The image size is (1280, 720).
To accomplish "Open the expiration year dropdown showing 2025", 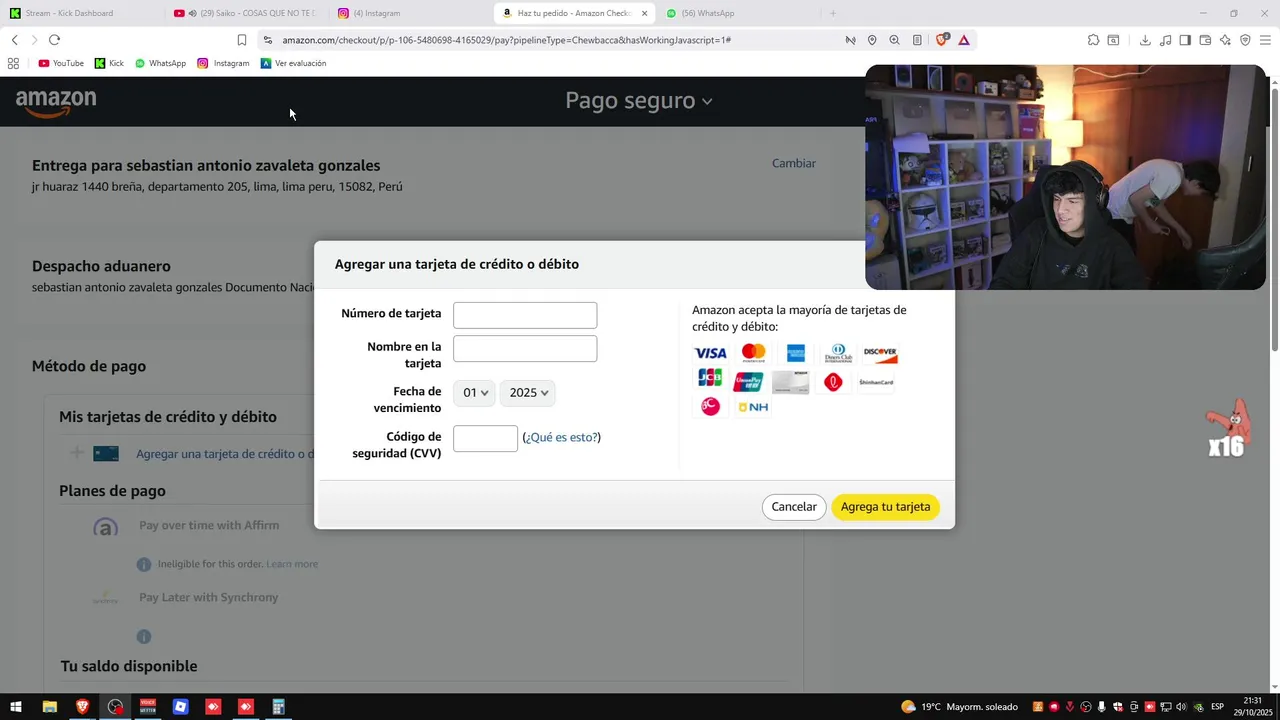I will (x=527, y=393).
